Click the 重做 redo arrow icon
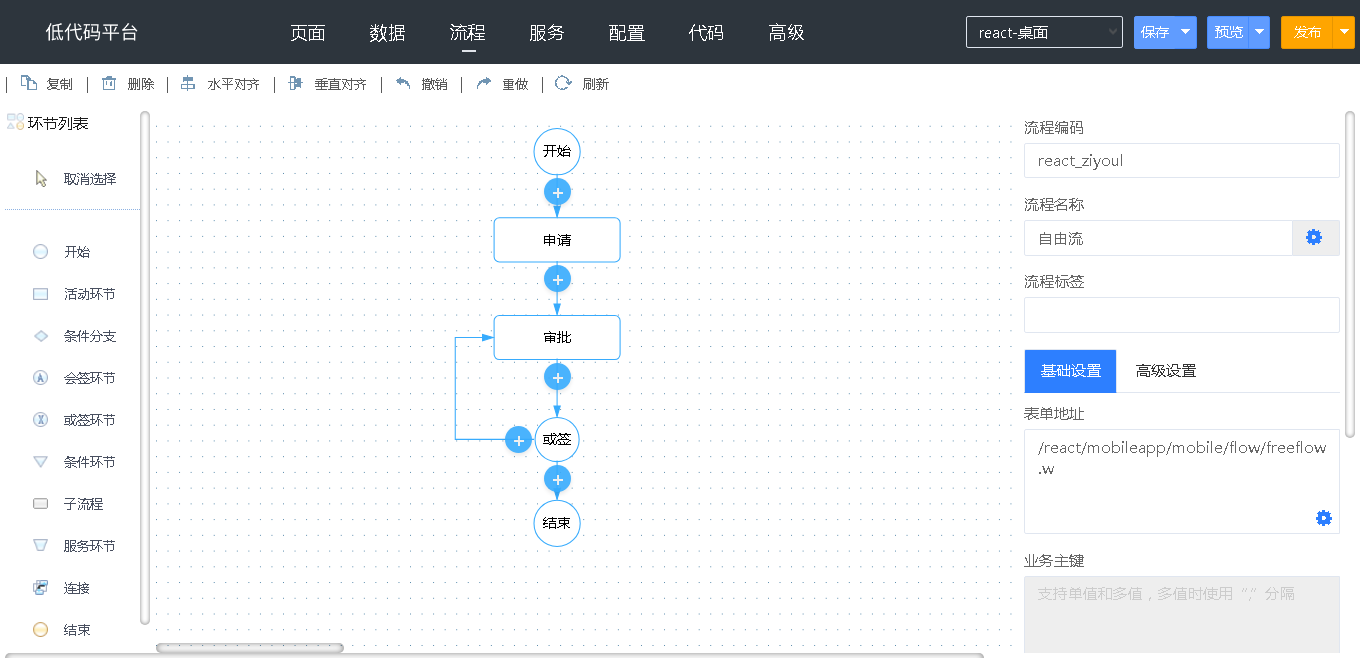Image resolution: width=1360 pixels, height=658 pixels. click(484, 83)
